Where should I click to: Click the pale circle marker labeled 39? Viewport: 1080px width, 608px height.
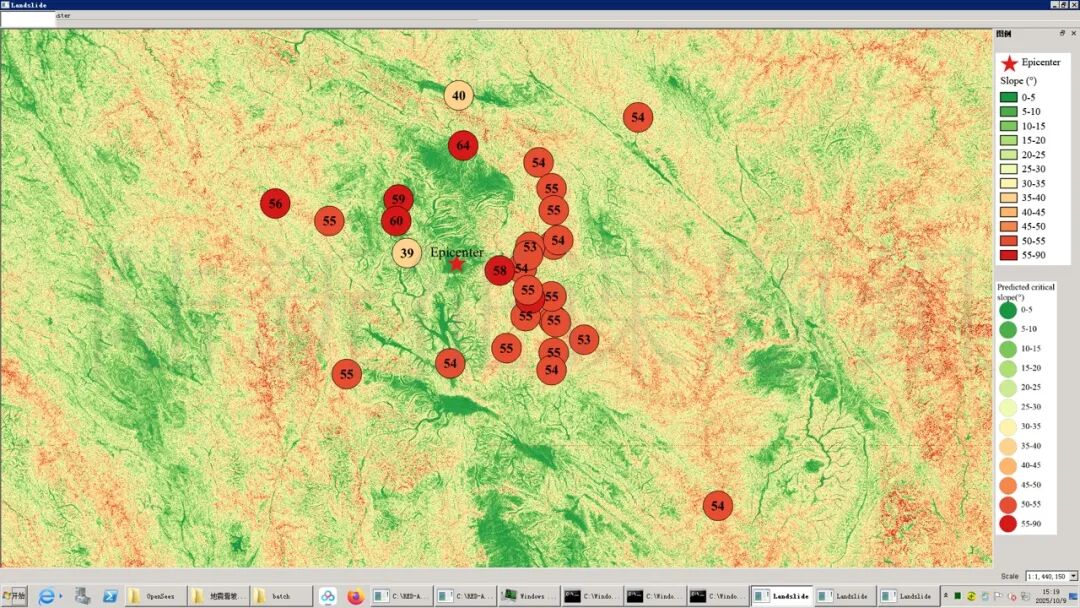pos(406,253)
